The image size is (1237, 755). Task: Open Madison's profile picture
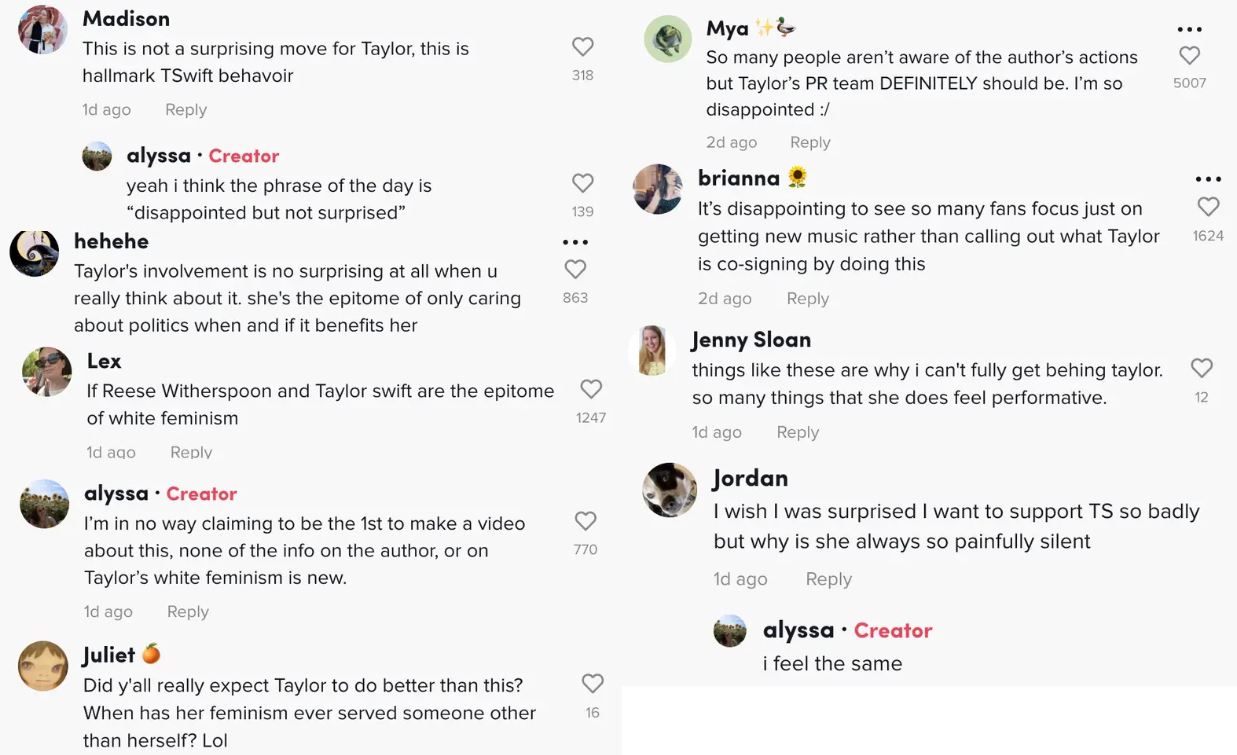click(43, 30)
